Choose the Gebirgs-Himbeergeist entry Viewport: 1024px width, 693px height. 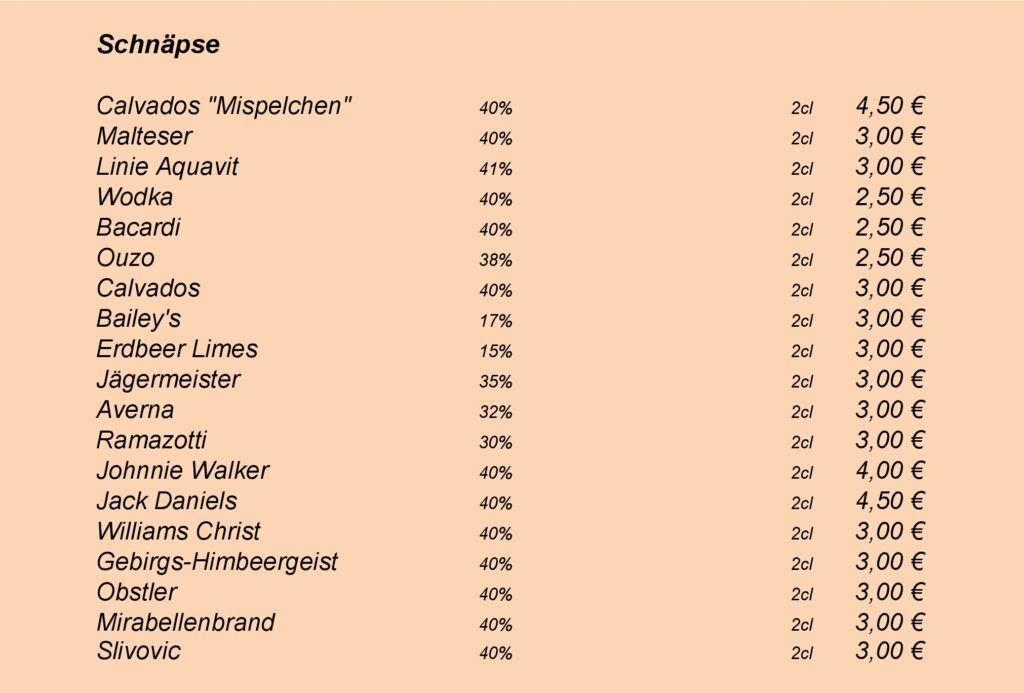tap(217, 562)
